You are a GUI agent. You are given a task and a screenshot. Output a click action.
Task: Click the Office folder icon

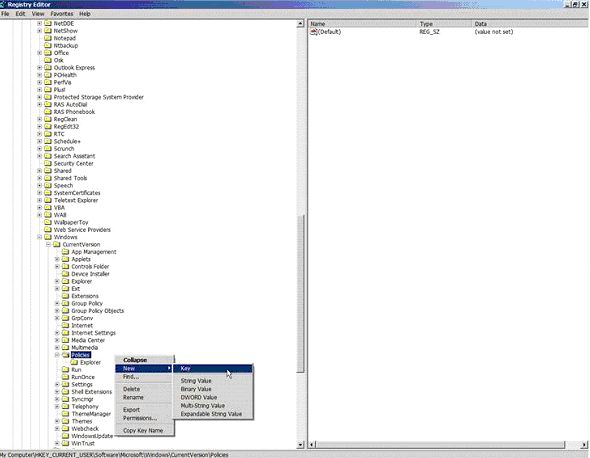pos(48,53)
